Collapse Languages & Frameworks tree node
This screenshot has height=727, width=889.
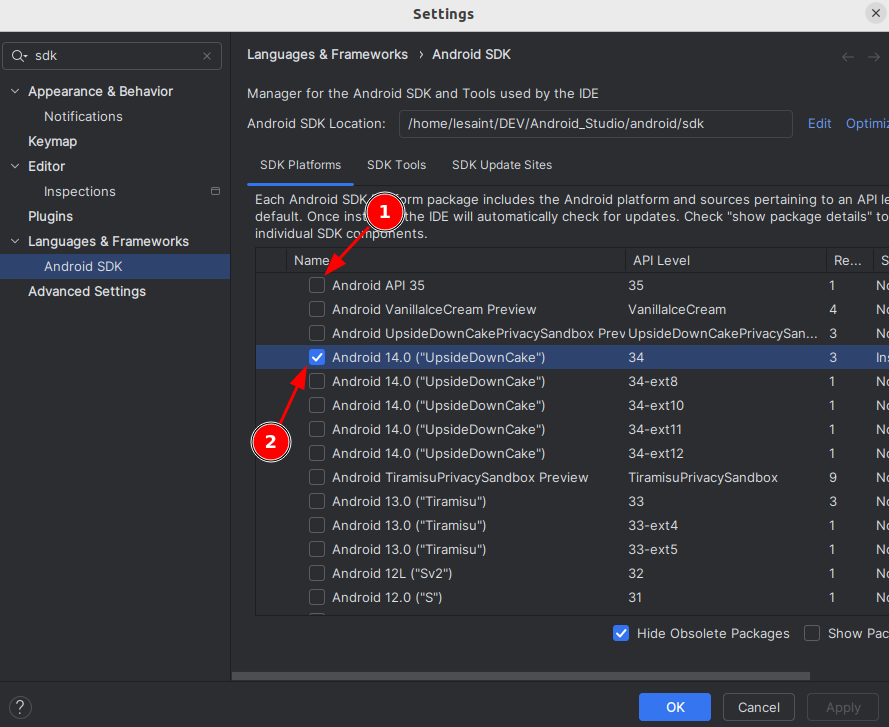[x=15, y=241]
